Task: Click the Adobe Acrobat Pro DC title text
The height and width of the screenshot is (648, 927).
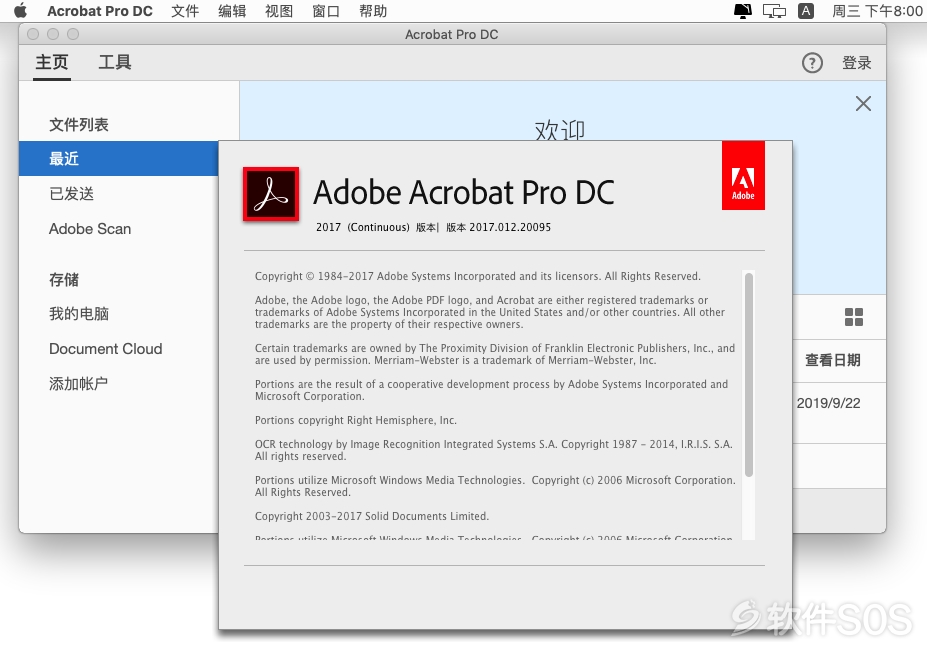Action: click(464, 192)
